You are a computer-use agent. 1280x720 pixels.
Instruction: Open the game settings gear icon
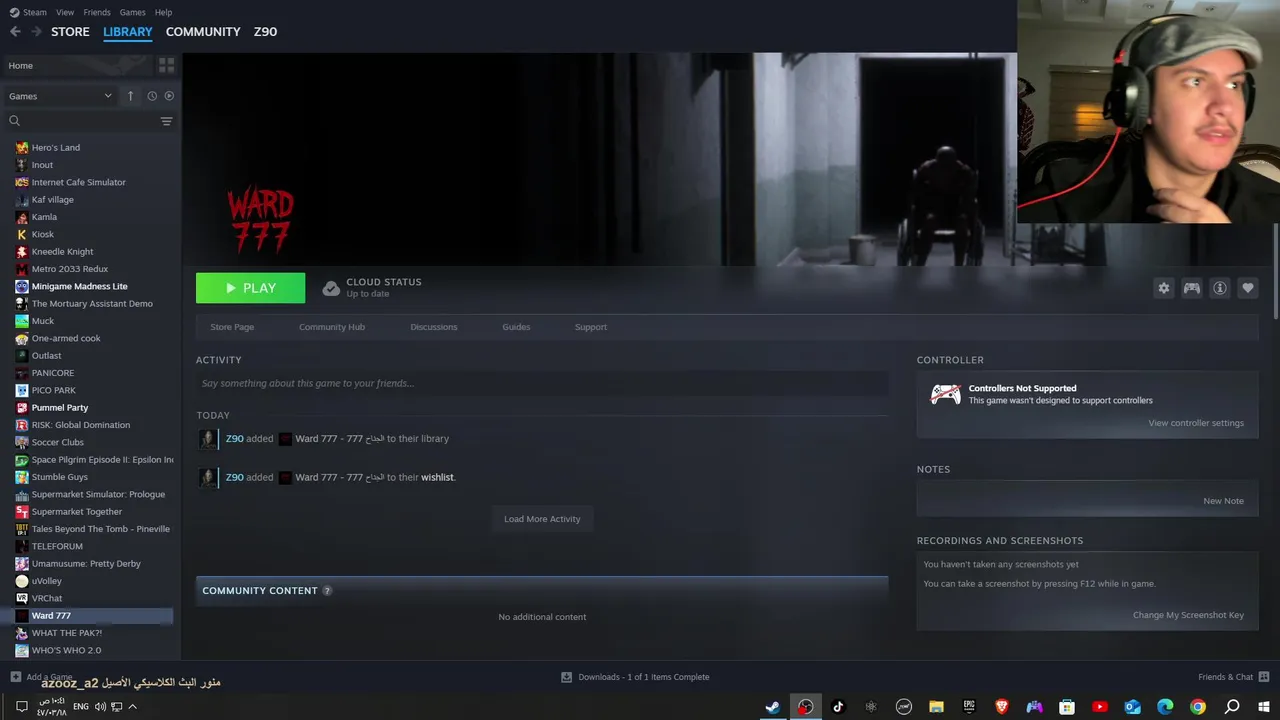pyautogui.click(x=1164, y=288)
